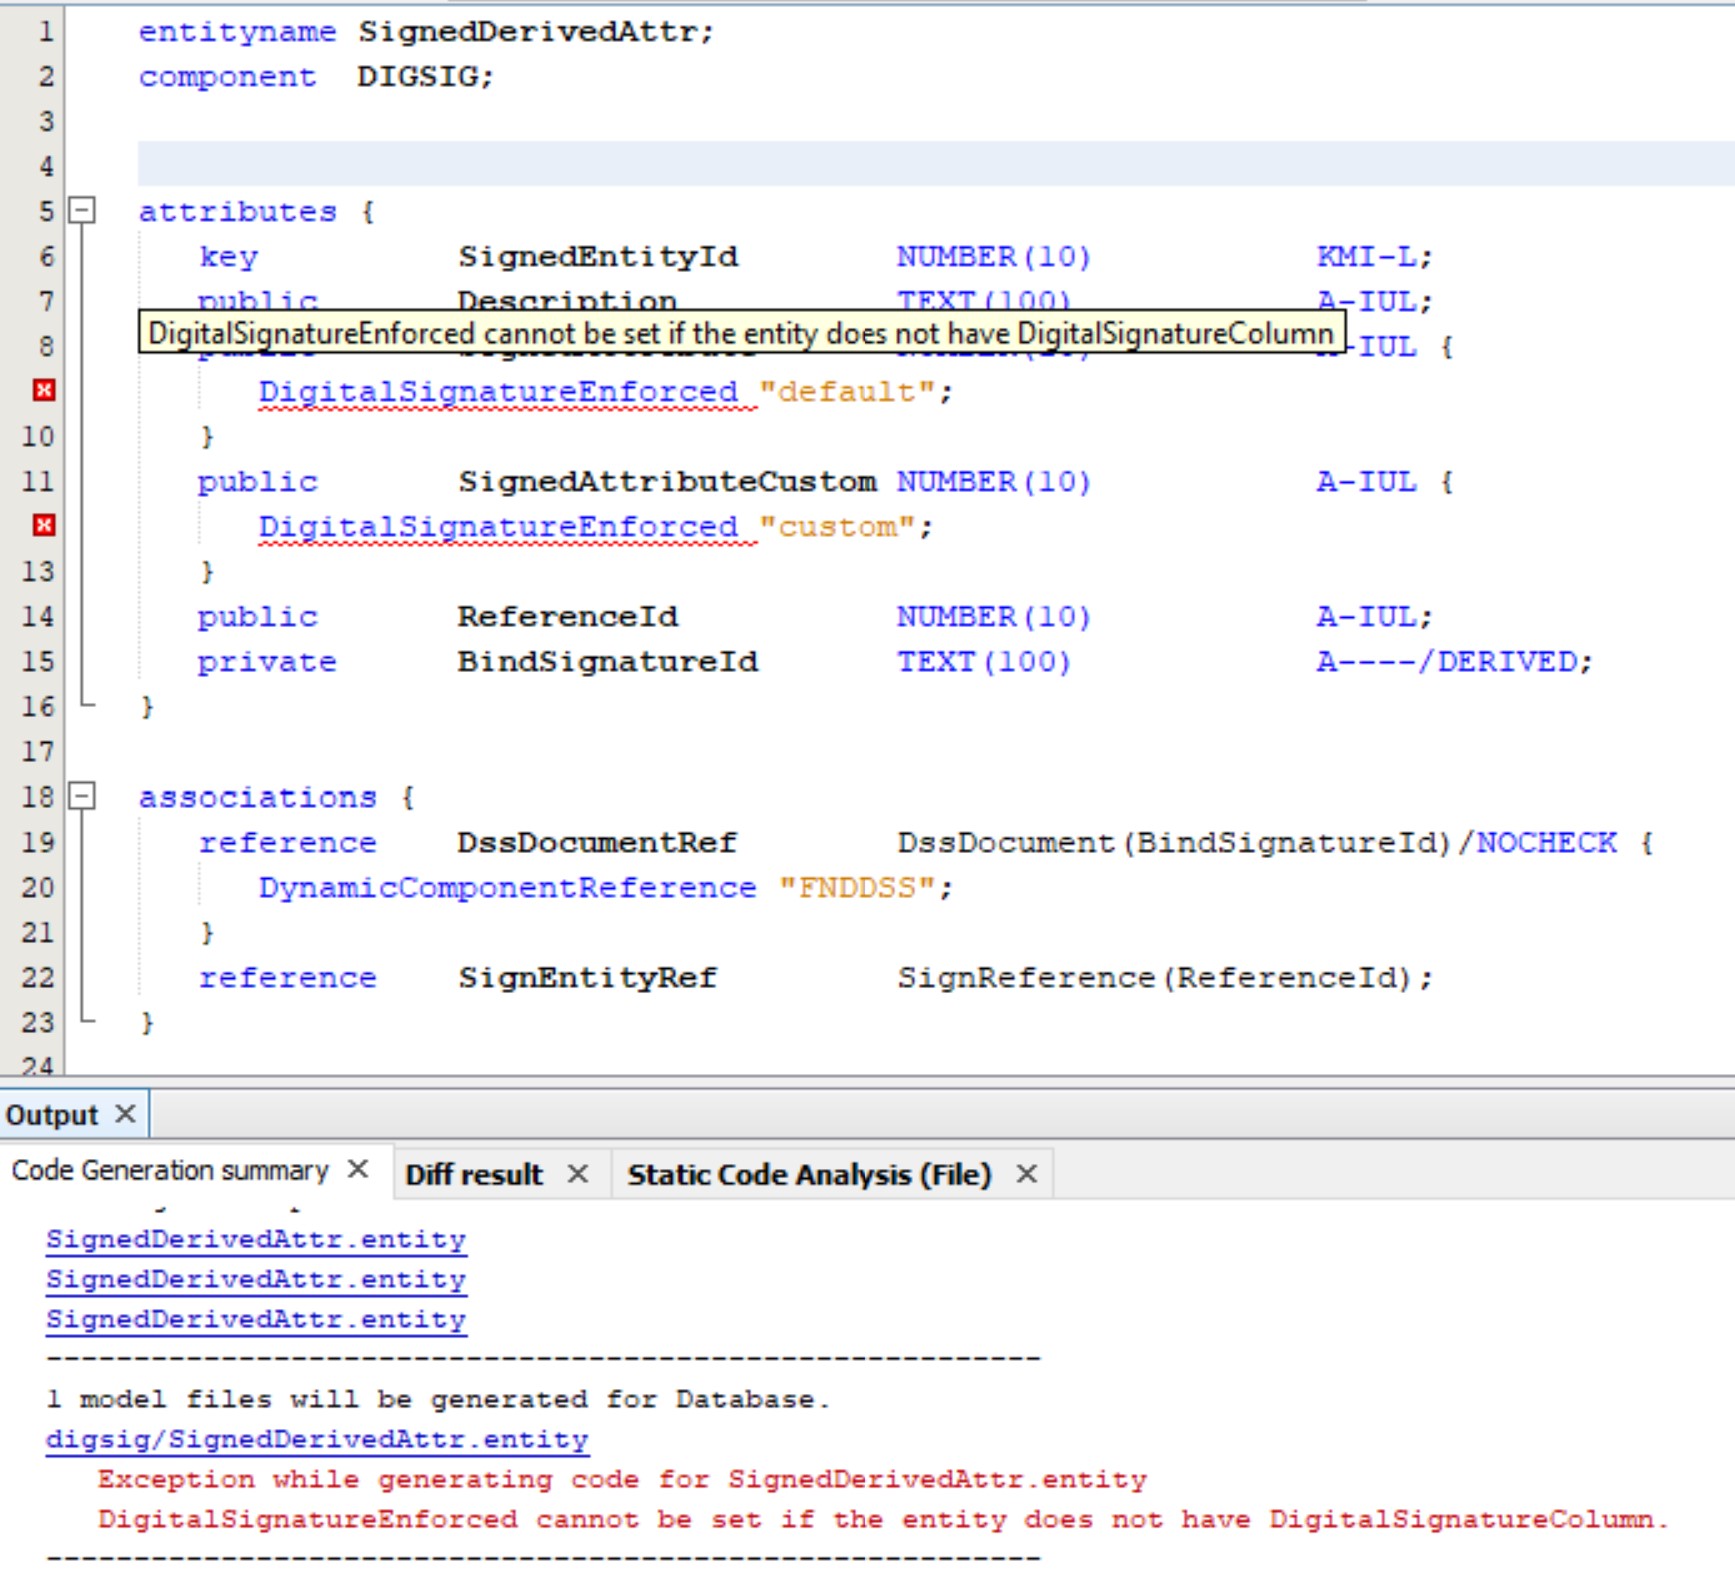The width and height of the screenshot is (1735, 1580).
Task: Place cursor on BindSignatureId attribute
Action: point(606,662)
